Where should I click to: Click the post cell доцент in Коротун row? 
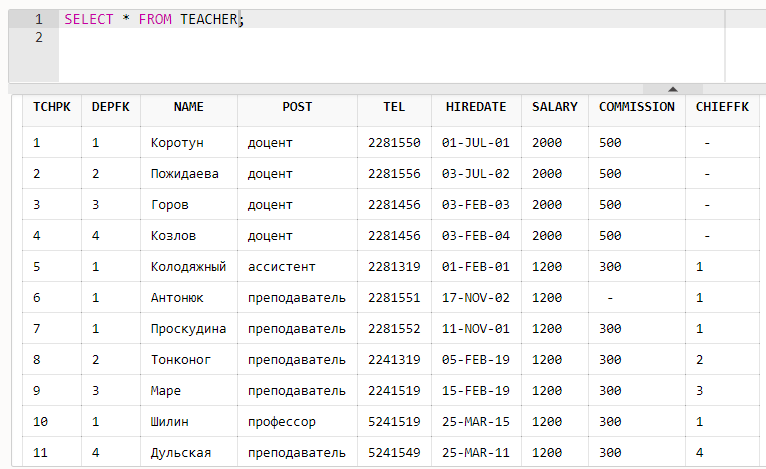coord(270,143)
